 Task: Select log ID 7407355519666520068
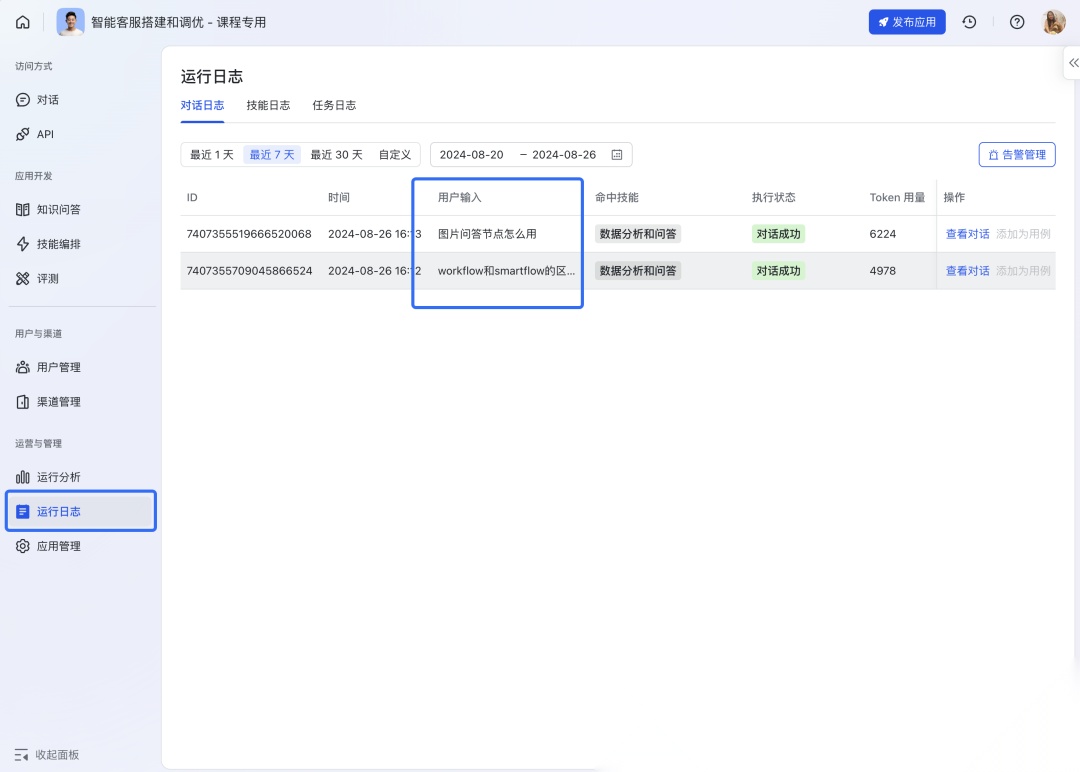pos(249,234)
